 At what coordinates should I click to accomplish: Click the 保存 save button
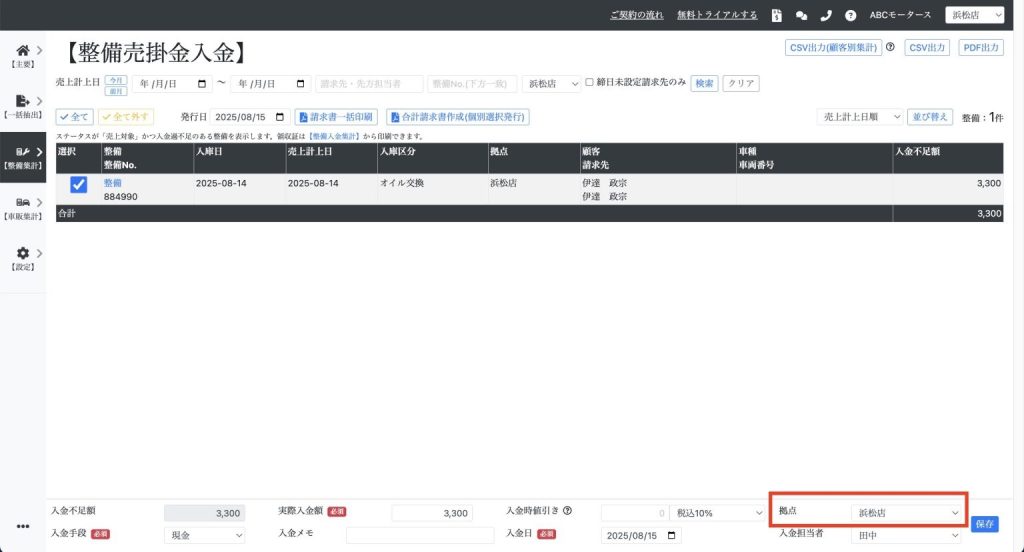pyautogui.click(x=984, y=524)
